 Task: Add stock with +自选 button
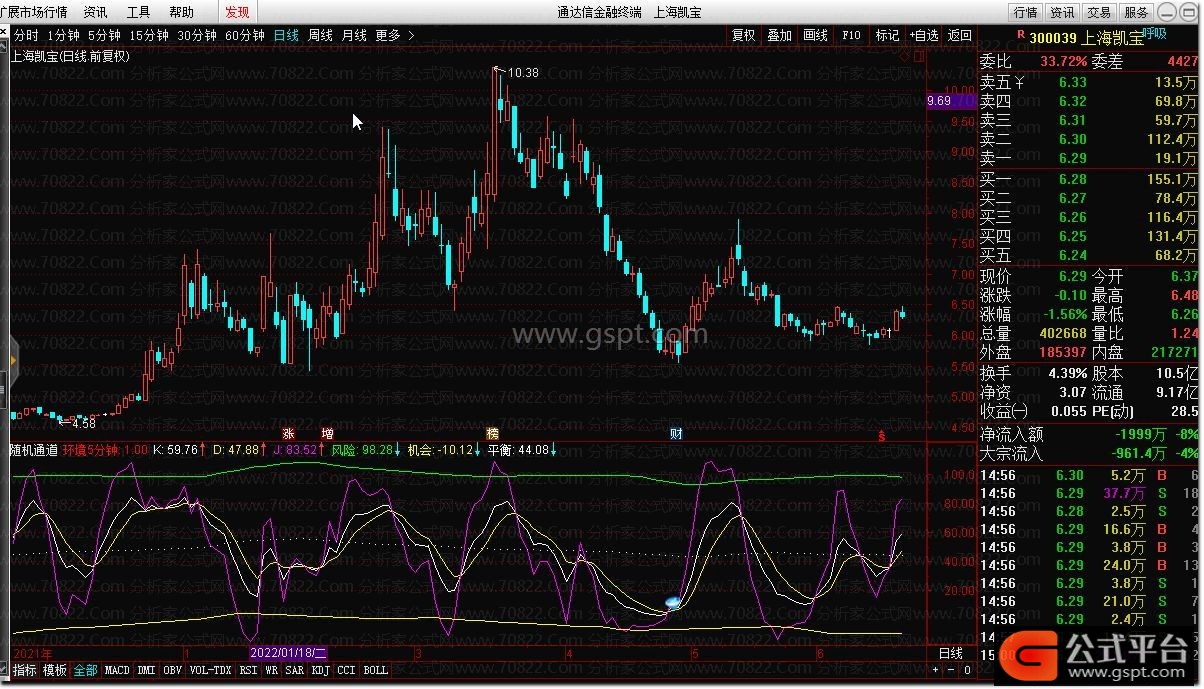click(x=923, y=35)
